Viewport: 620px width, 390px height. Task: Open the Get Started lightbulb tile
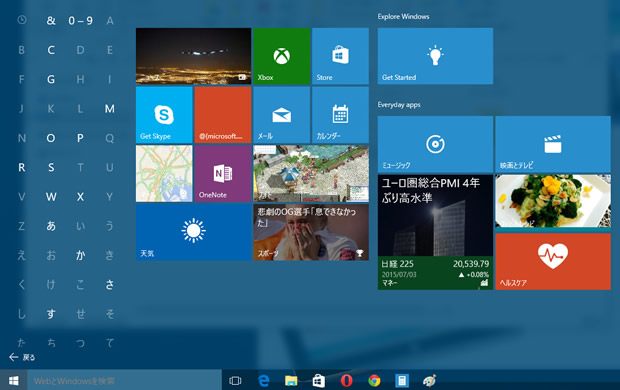[435, 56]
